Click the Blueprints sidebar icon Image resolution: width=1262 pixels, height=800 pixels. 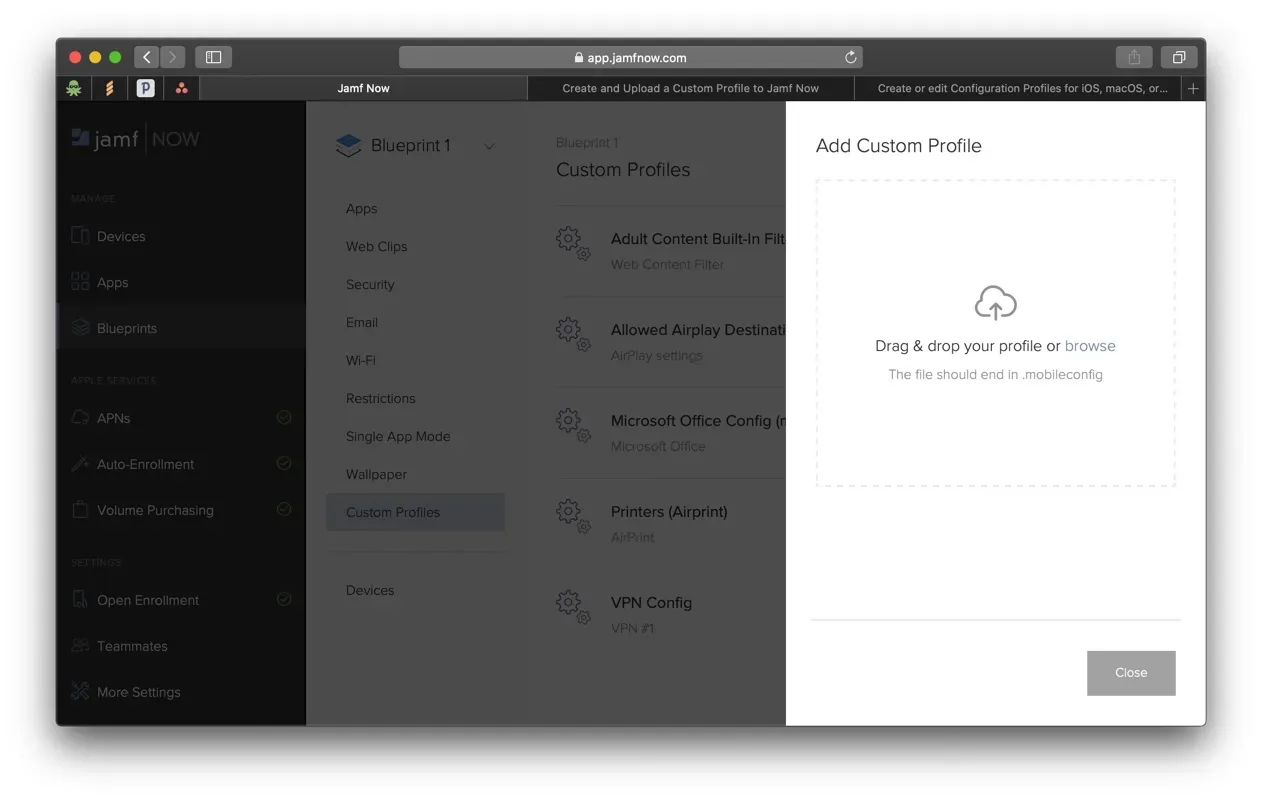[x=81, y=328]
